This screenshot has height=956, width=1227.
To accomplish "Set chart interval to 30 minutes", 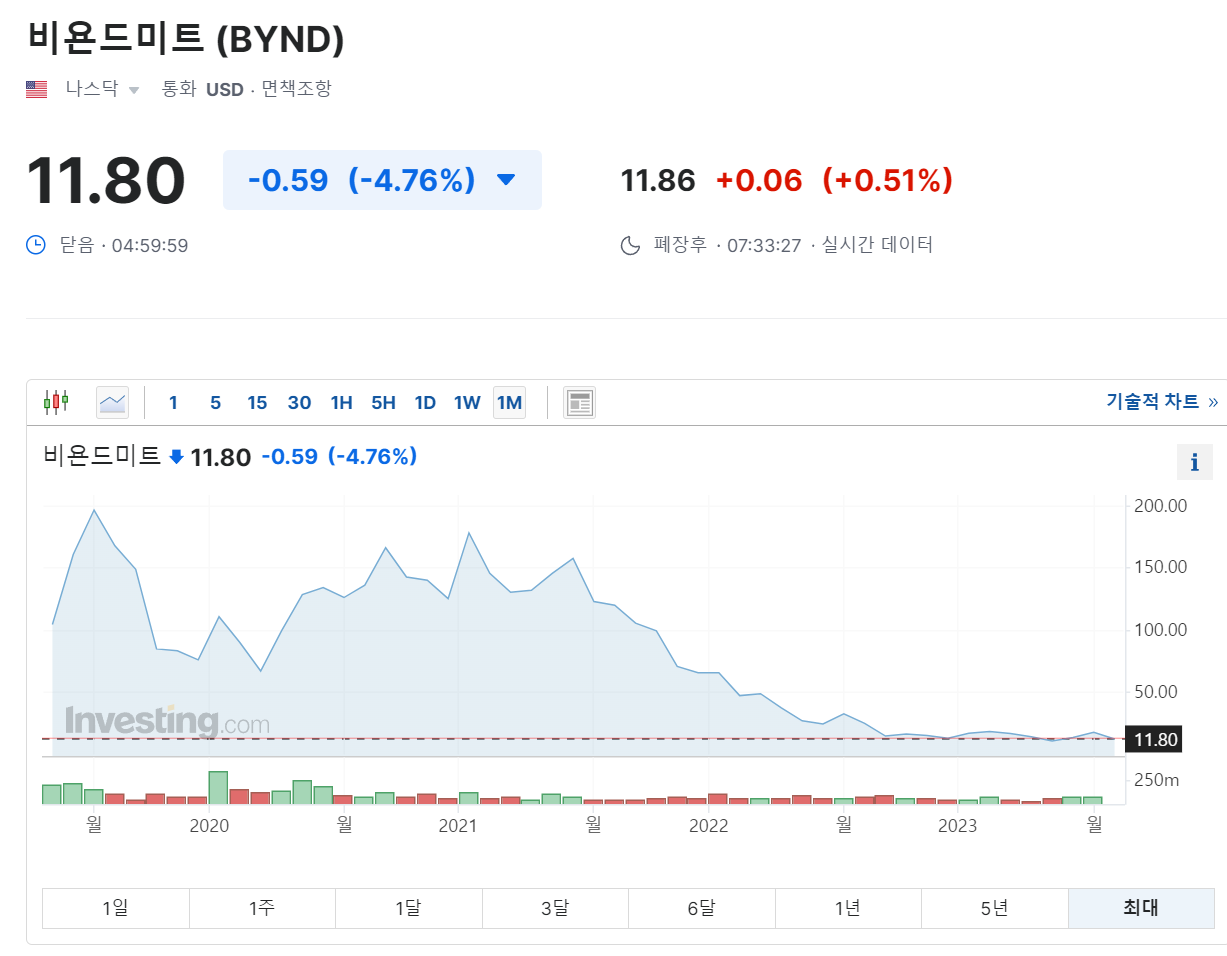I will (x=299, y=403).
